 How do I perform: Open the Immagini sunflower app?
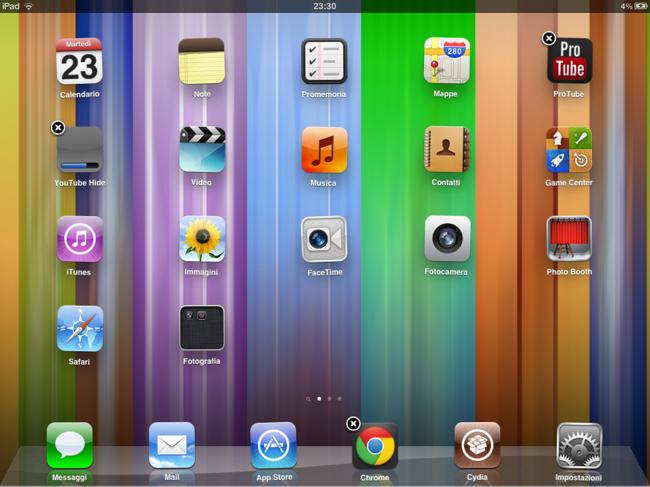tap(202, 239)
